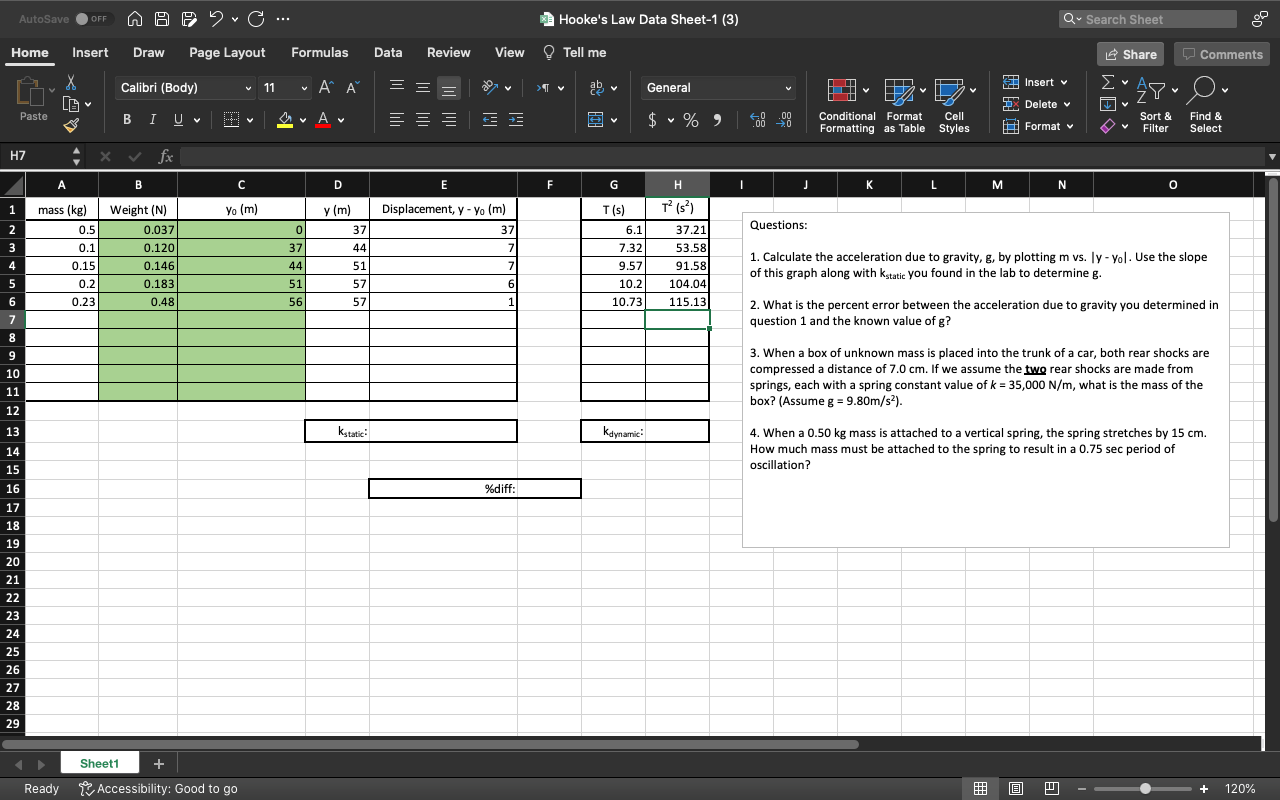Toggle bold formatting
This screenshot has height=800, width=1280.
click(126, 119)
